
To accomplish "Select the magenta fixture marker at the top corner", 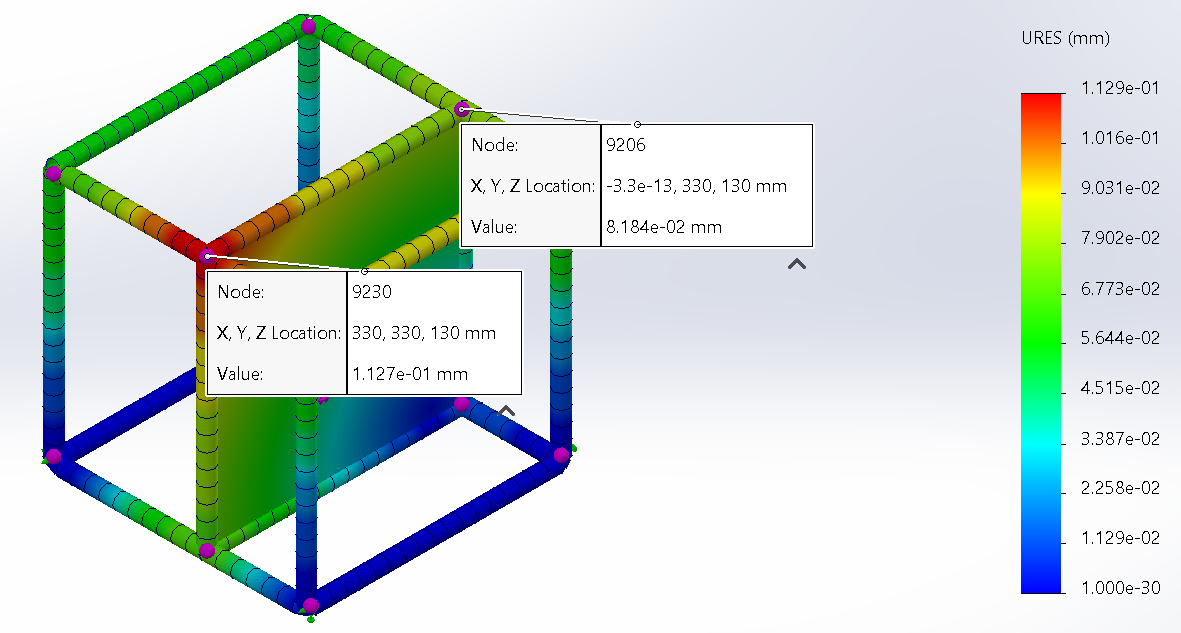I will tap(308, 26).
